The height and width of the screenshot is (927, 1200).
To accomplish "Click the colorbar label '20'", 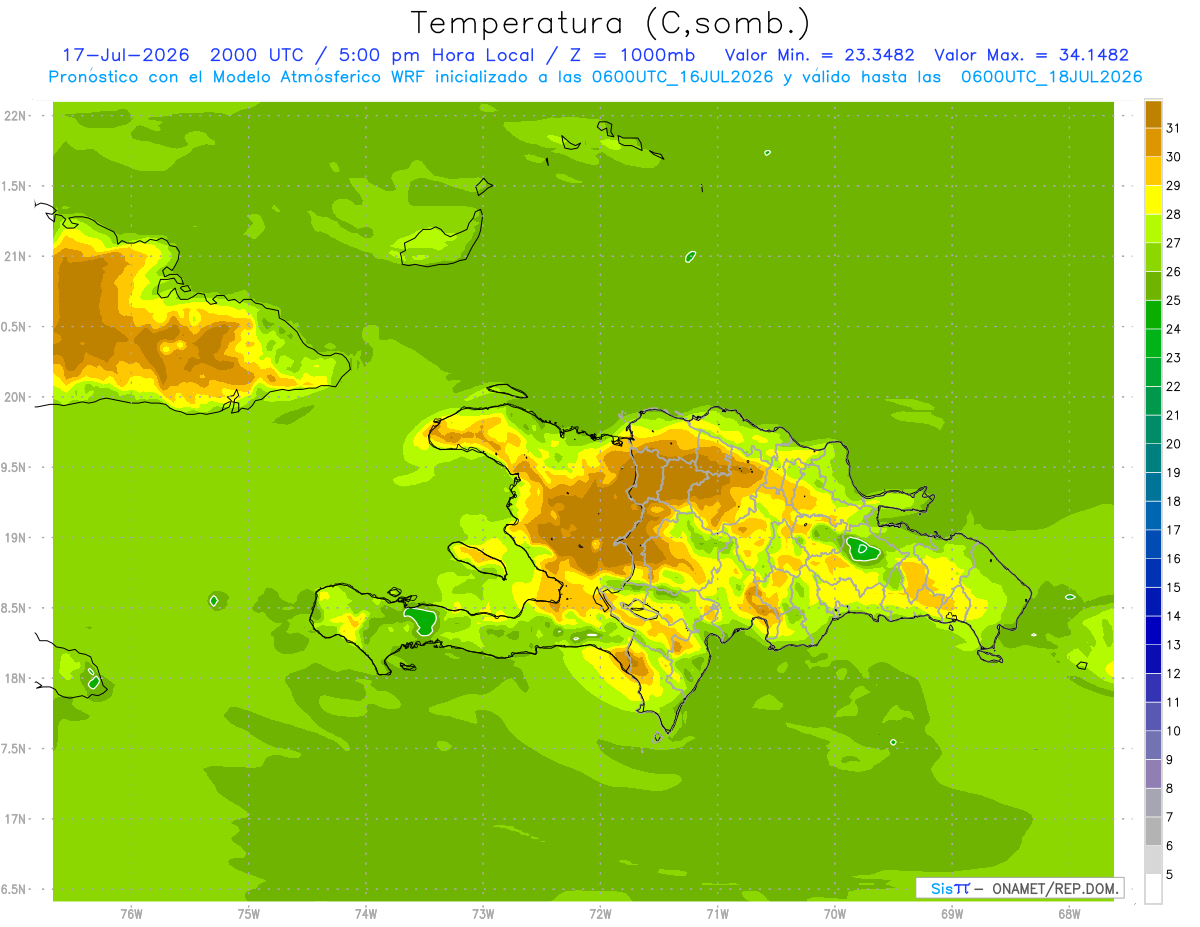I will 1173,444.
